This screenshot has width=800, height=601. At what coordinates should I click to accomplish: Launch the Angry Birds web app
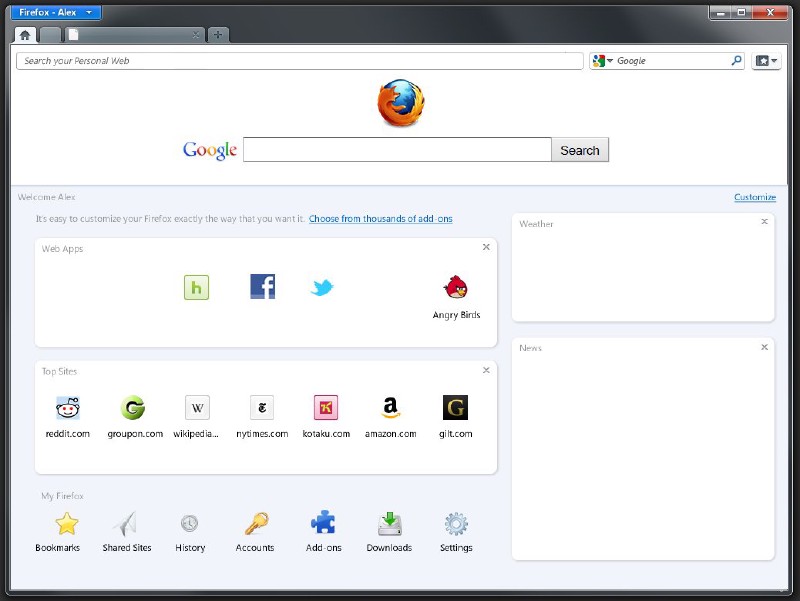coord(456,297)
